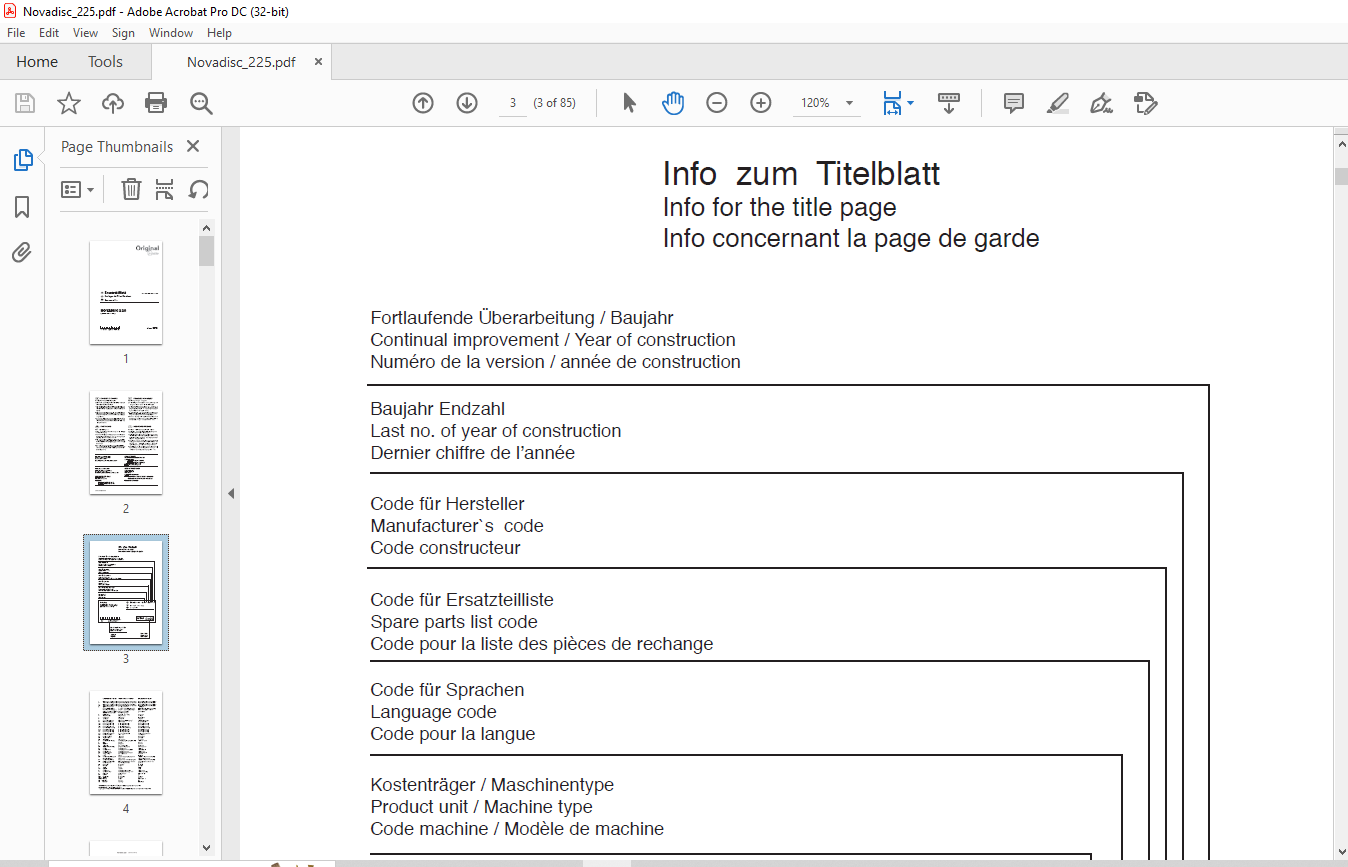Zoom in with plus icon
This screenshot has width=1348, height=867.
pyautogui.click(x=761, y=103)
